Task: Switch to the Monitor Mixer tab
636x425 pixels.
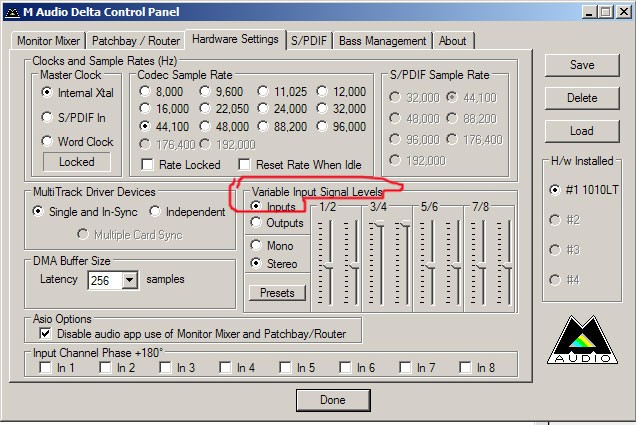Action: point(48,41)
